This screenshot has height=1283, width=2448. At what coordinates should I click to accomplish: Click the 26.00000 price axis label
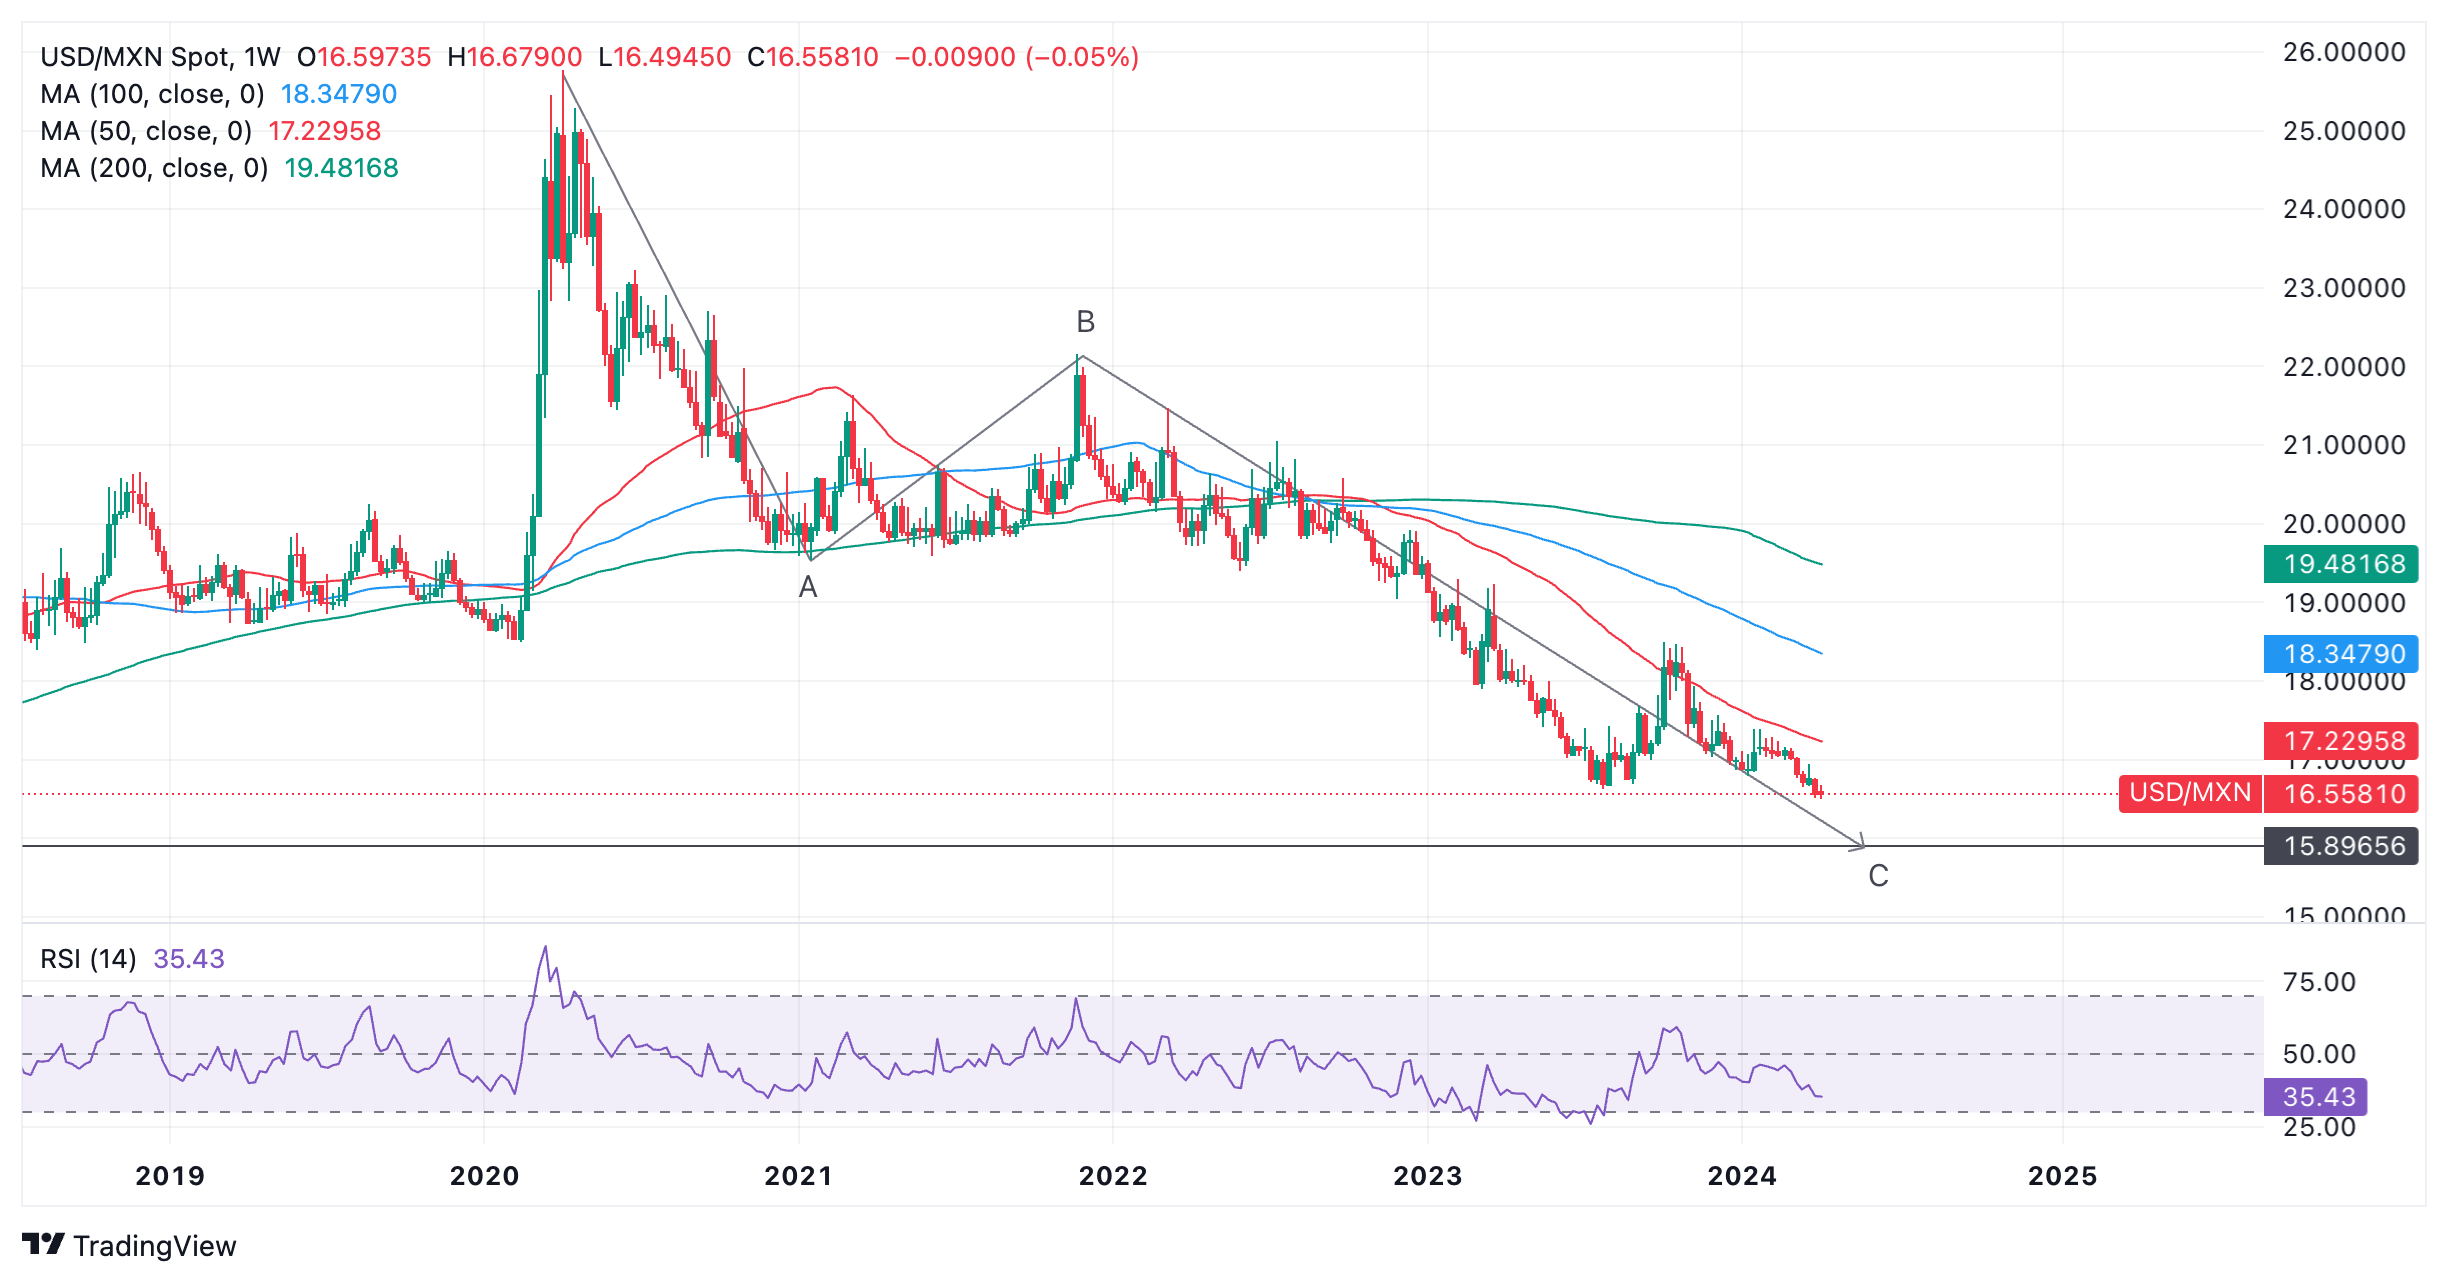(2343, 52)
